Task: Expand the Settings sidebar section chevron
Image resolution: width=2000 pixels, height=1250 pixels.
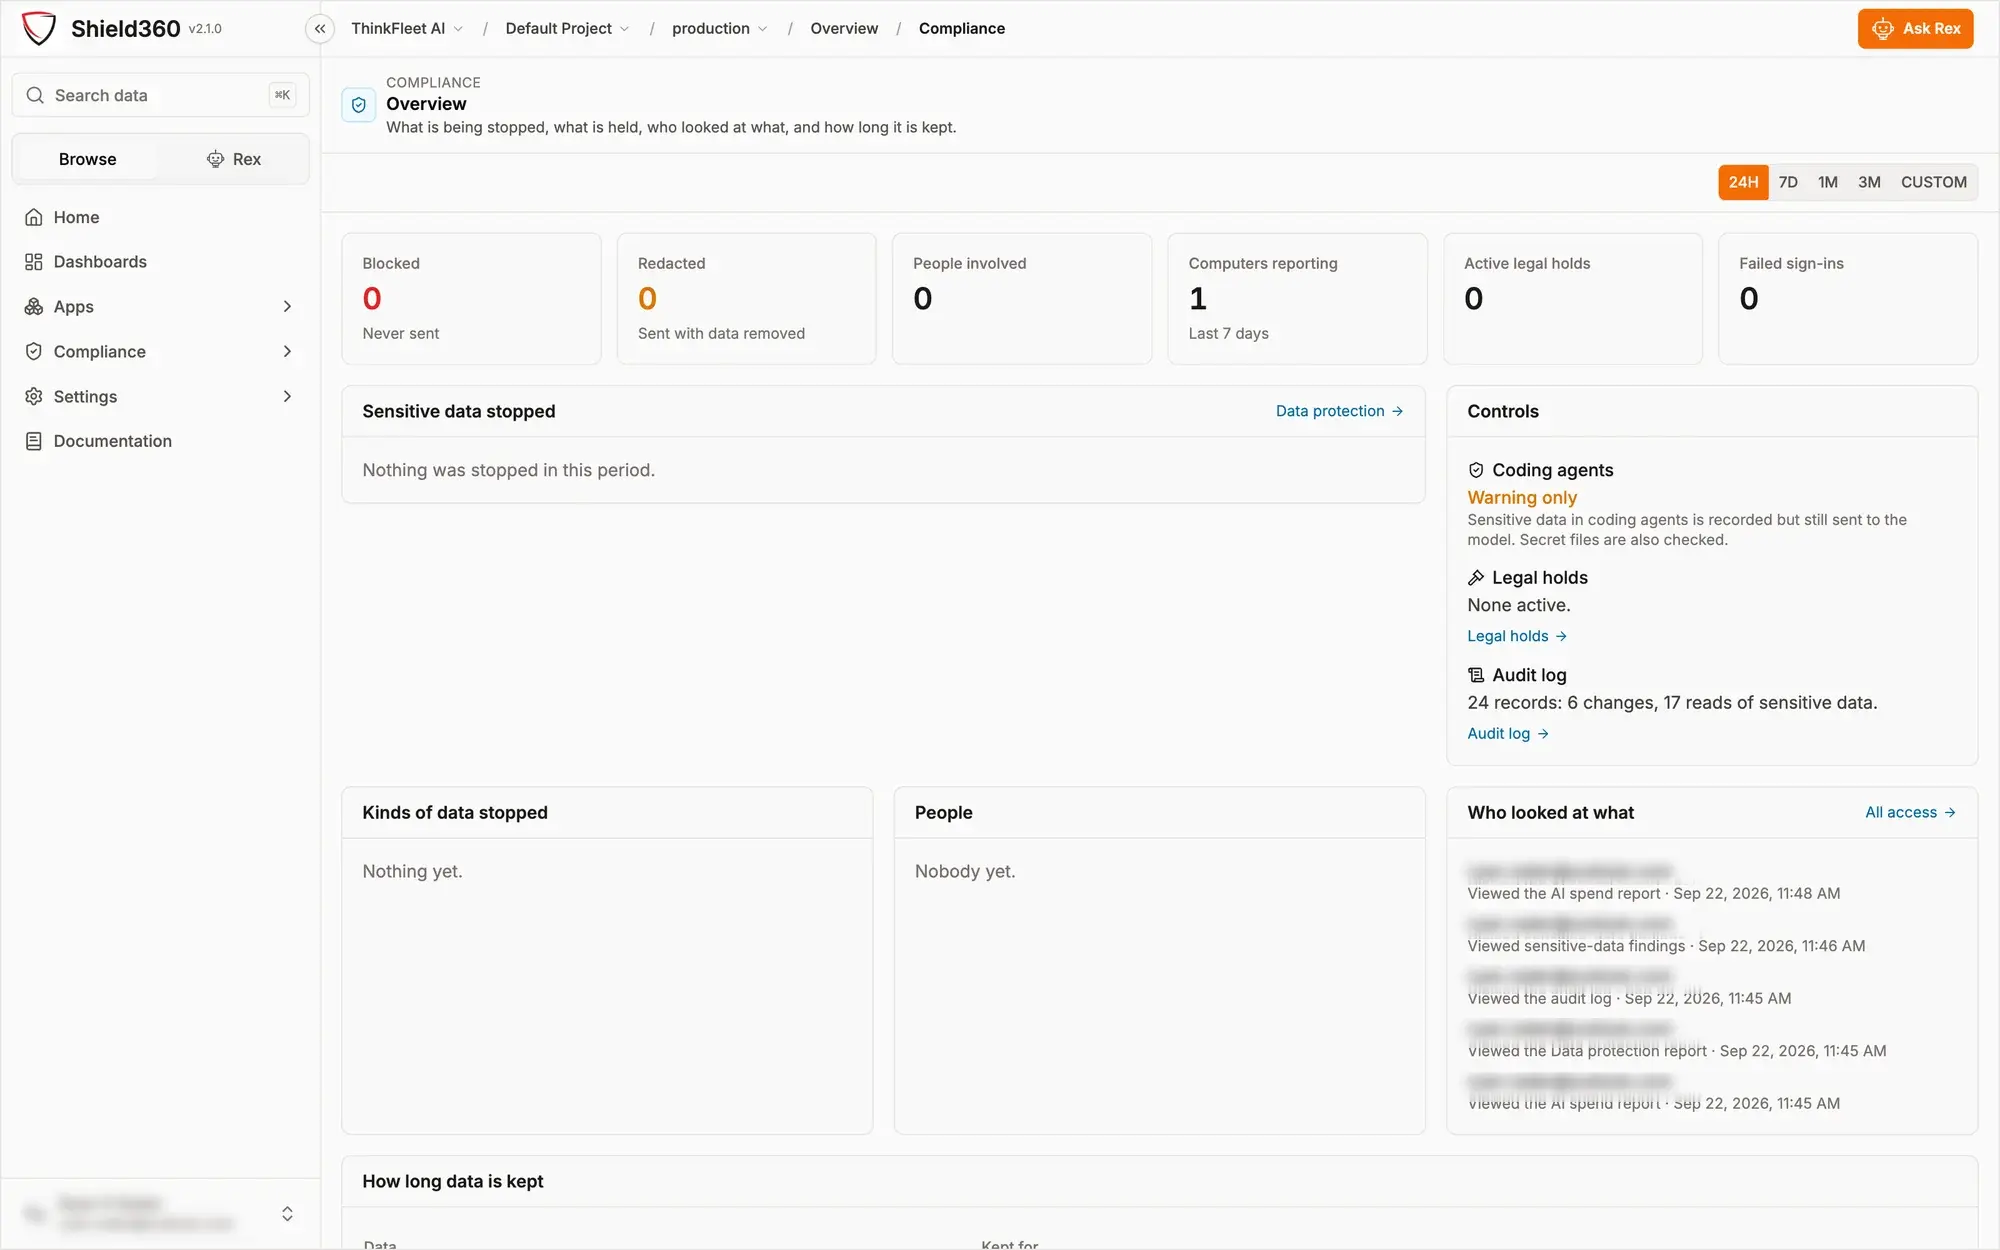Action: click(x=287, y=397)
